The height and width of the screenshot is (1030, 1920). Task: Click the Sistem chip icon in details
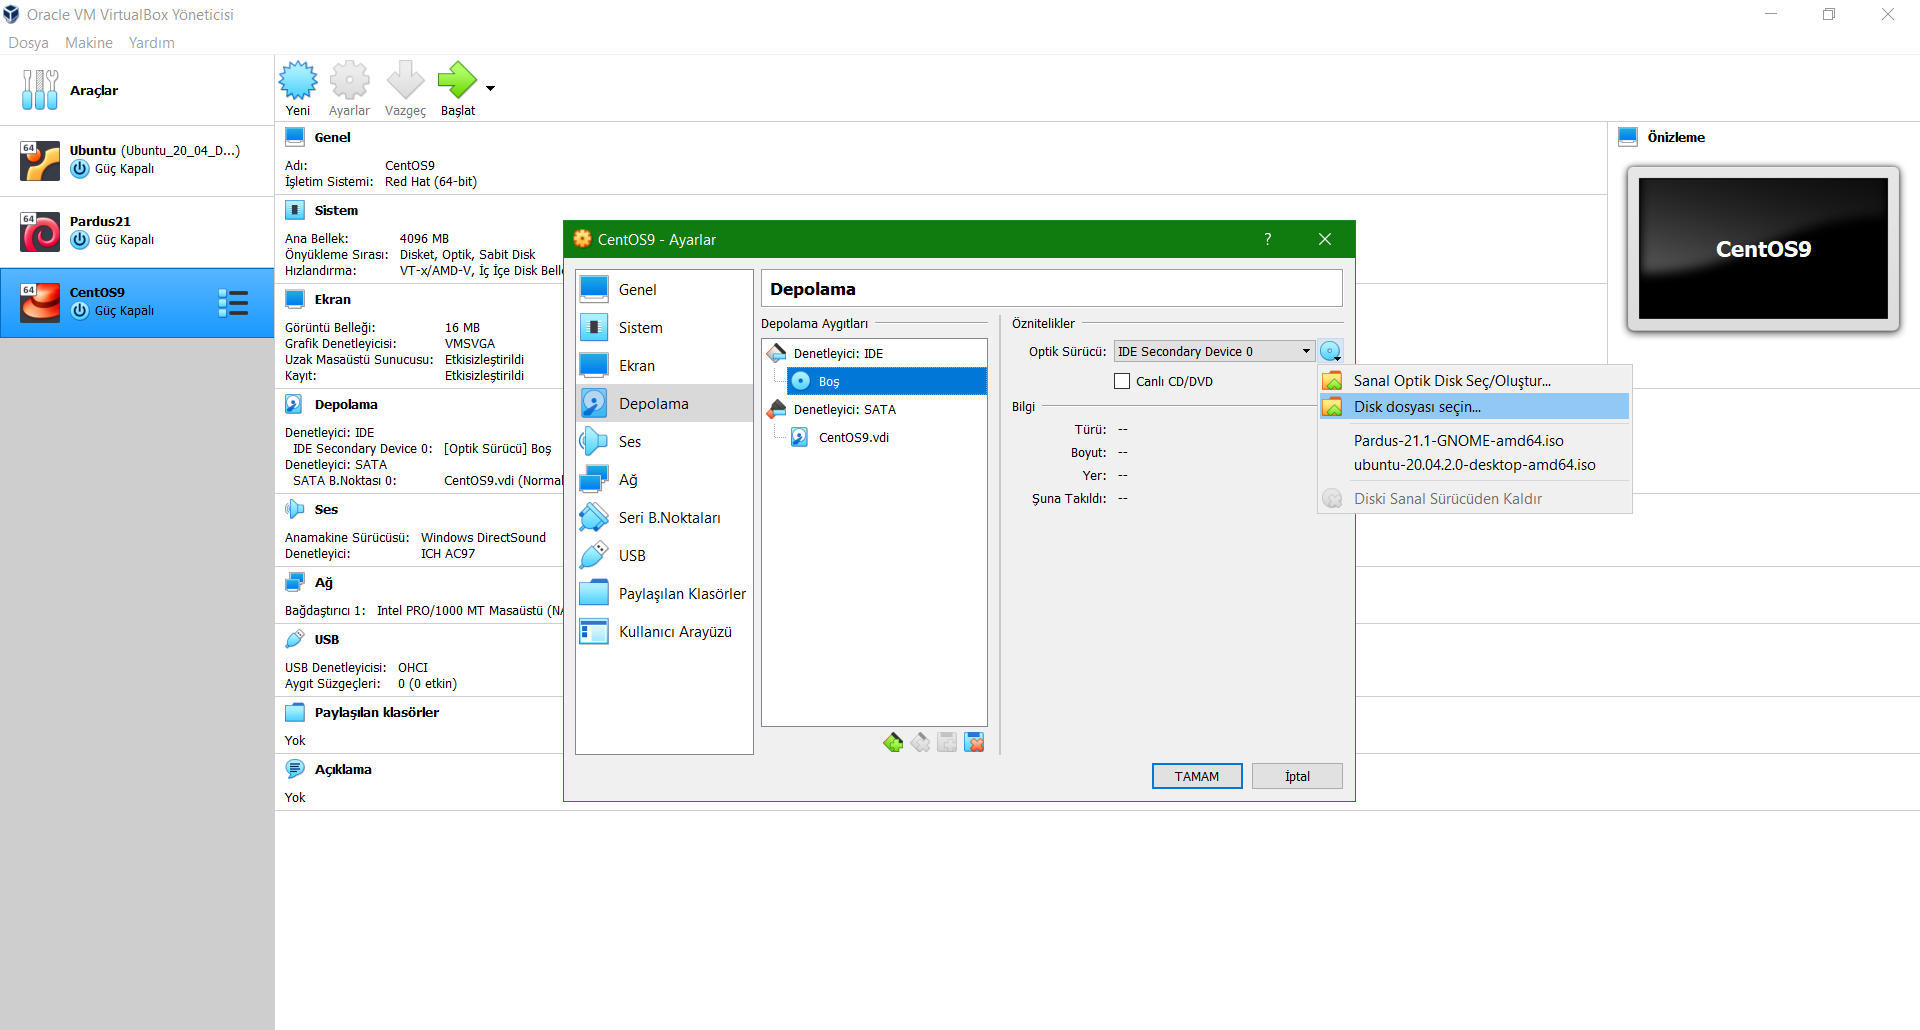click(295, 210)
